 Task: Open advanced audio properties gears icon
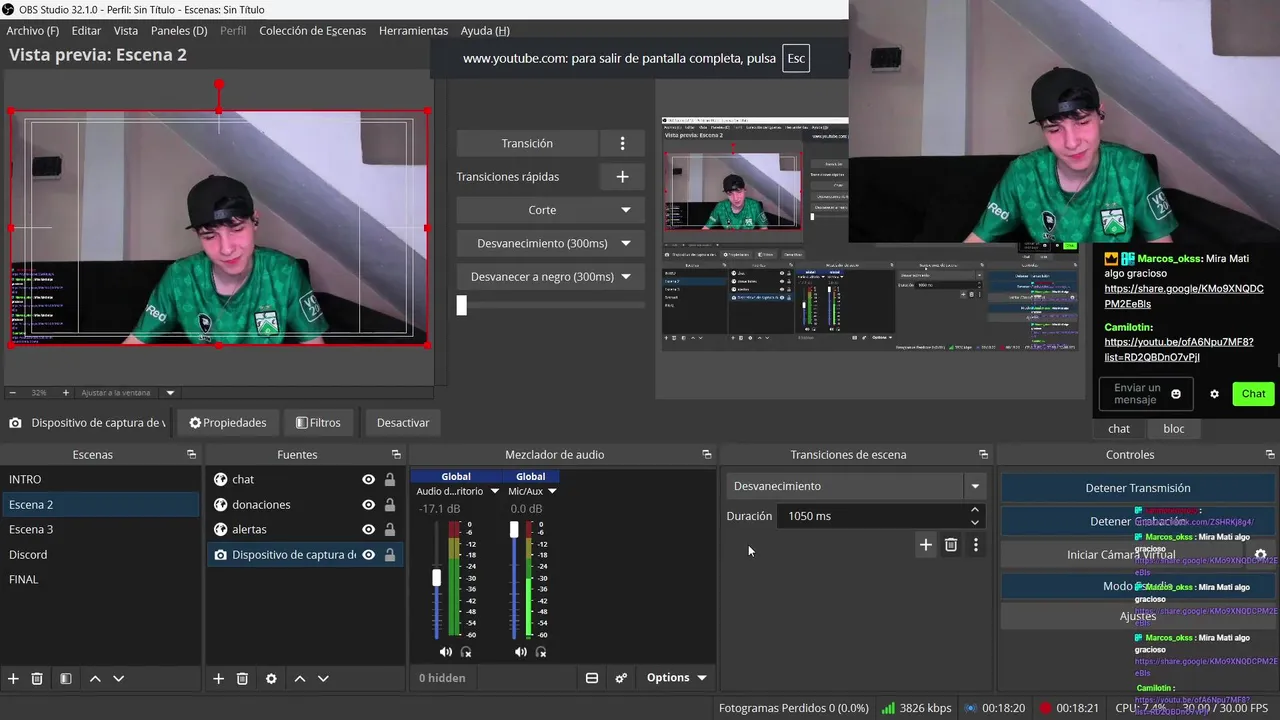click(x=621, y=678)
